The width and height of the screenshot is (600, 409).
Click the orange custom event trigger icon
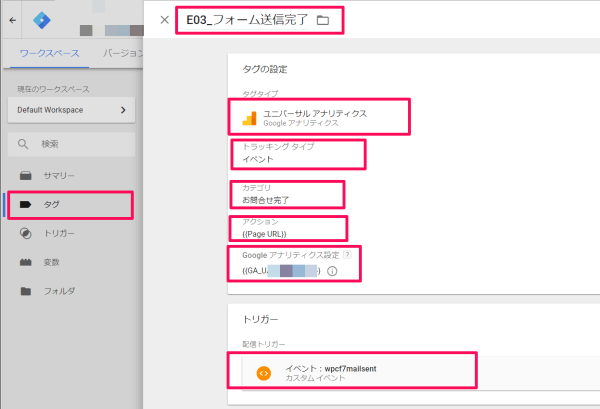point(264,373)
